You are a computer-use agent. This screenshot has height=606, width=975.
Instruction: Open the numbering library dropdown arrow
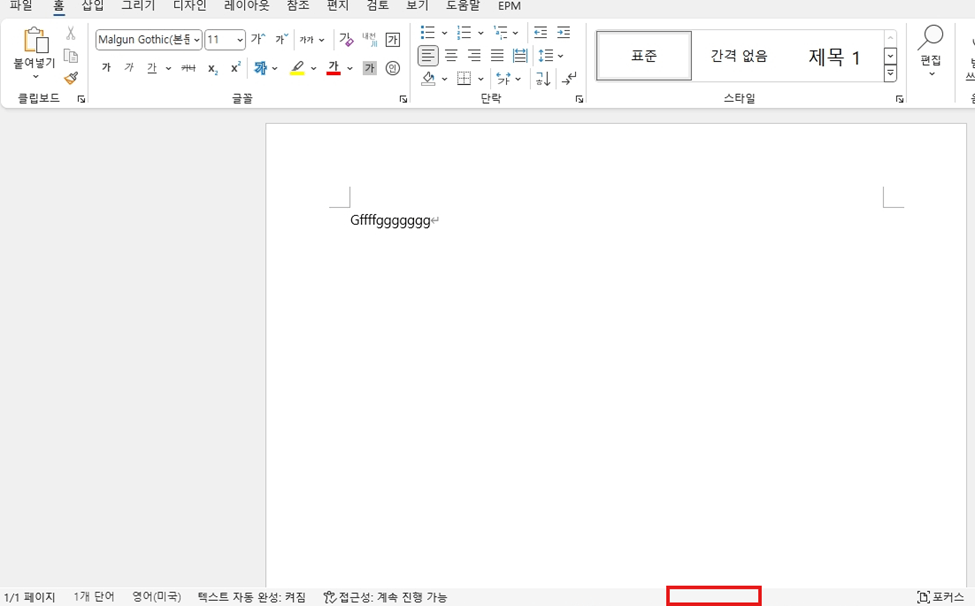tap(480, 33)
